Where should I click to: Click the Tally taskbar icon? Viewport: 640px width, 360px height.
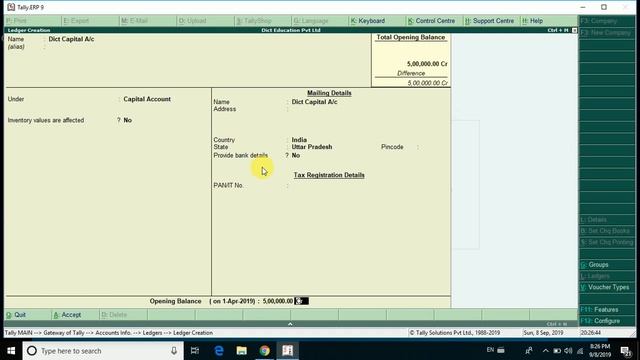(x=287, y=351)
